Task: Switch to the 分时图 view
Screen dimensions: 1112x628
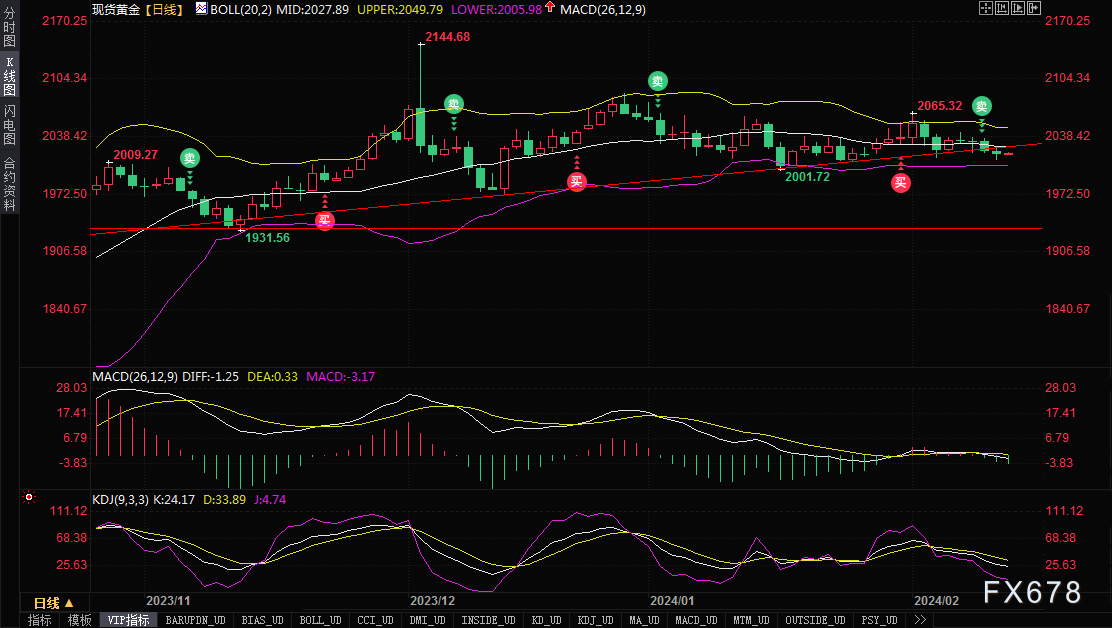Action: [9, 34]
